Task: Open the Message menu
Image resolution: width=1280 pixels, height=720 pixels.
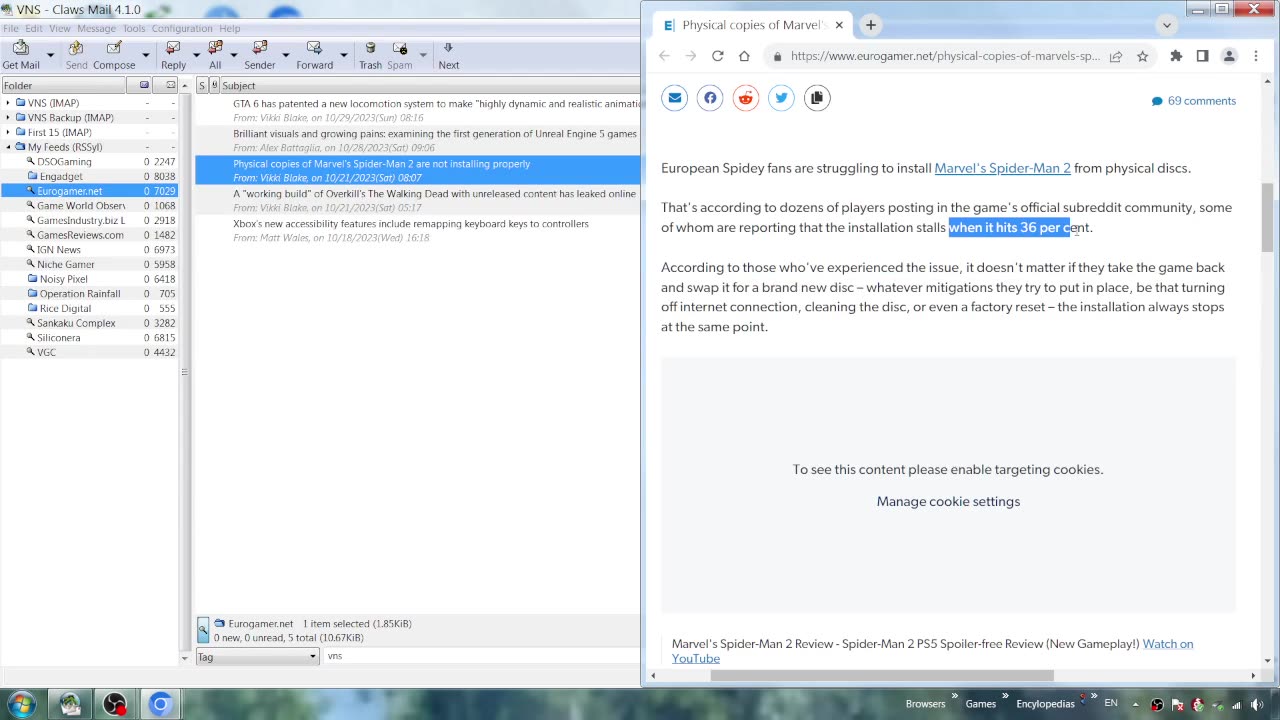Action: (x=96, y=28)
